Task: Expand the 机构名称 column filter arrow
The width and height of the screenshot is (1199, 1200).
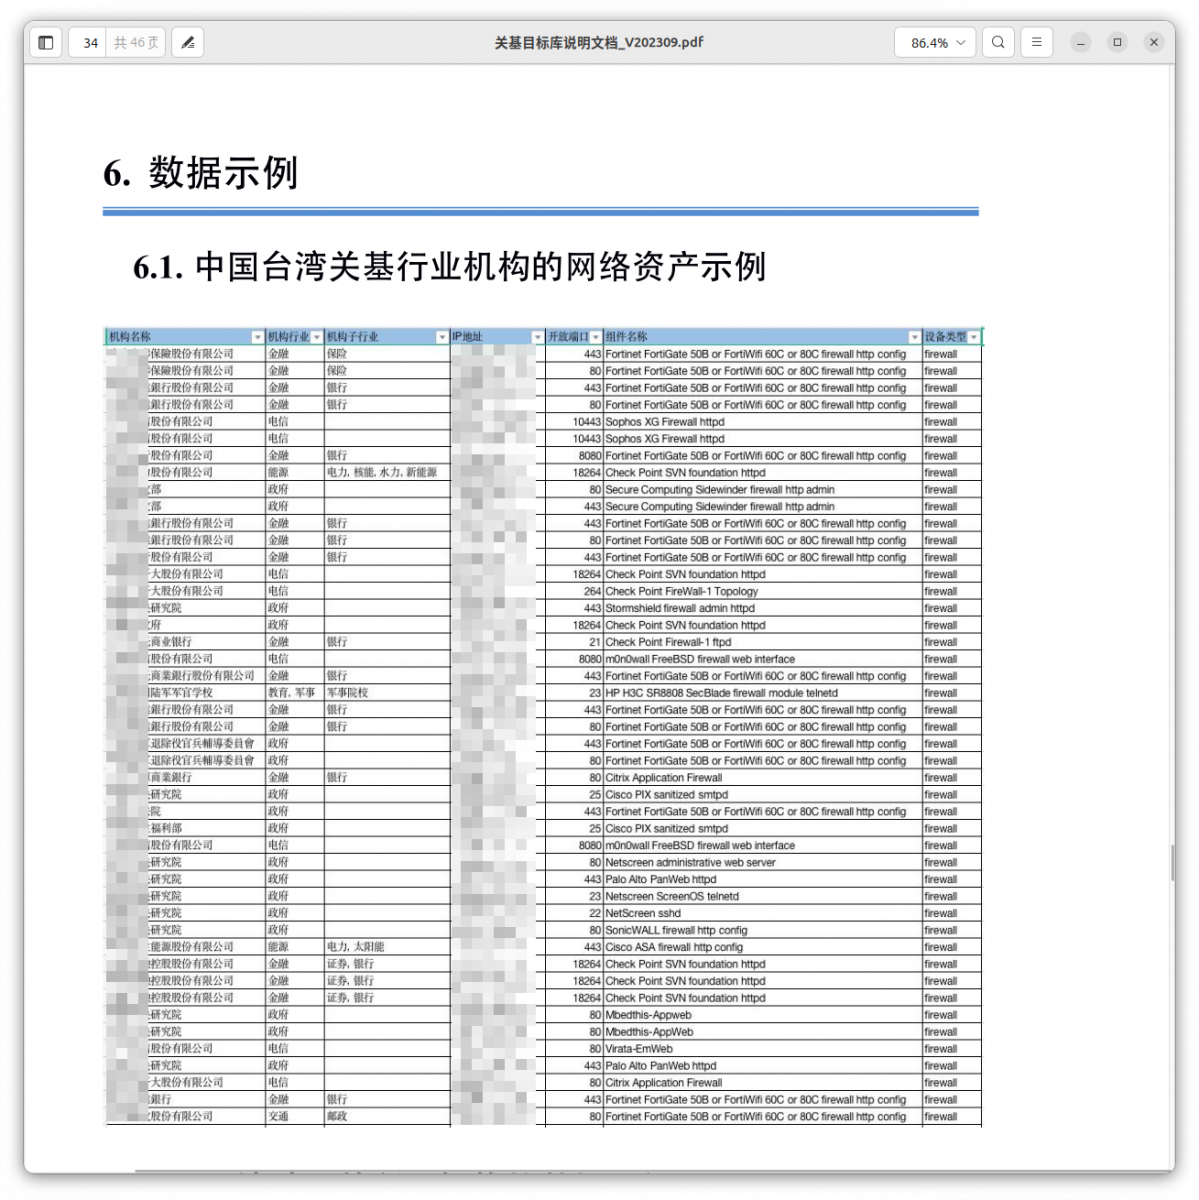Action: tap(257, 337)
